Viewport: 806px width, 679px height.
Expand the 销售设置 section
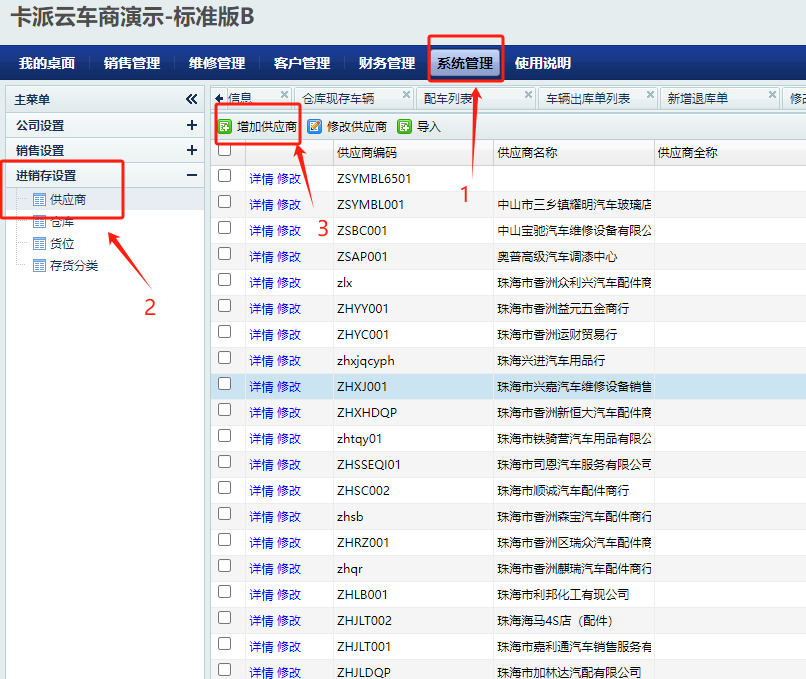[191, 150]
